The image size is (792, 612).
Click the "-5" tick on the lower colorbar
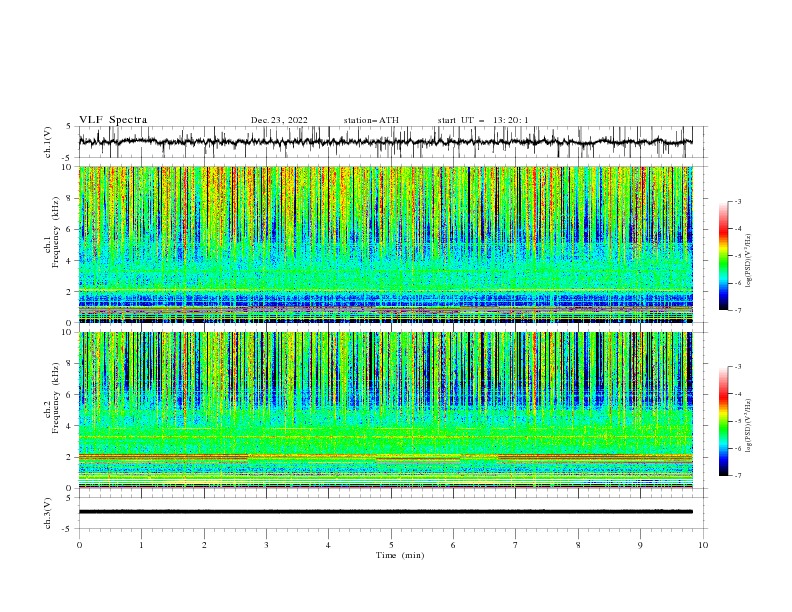(x=738, y=421)
